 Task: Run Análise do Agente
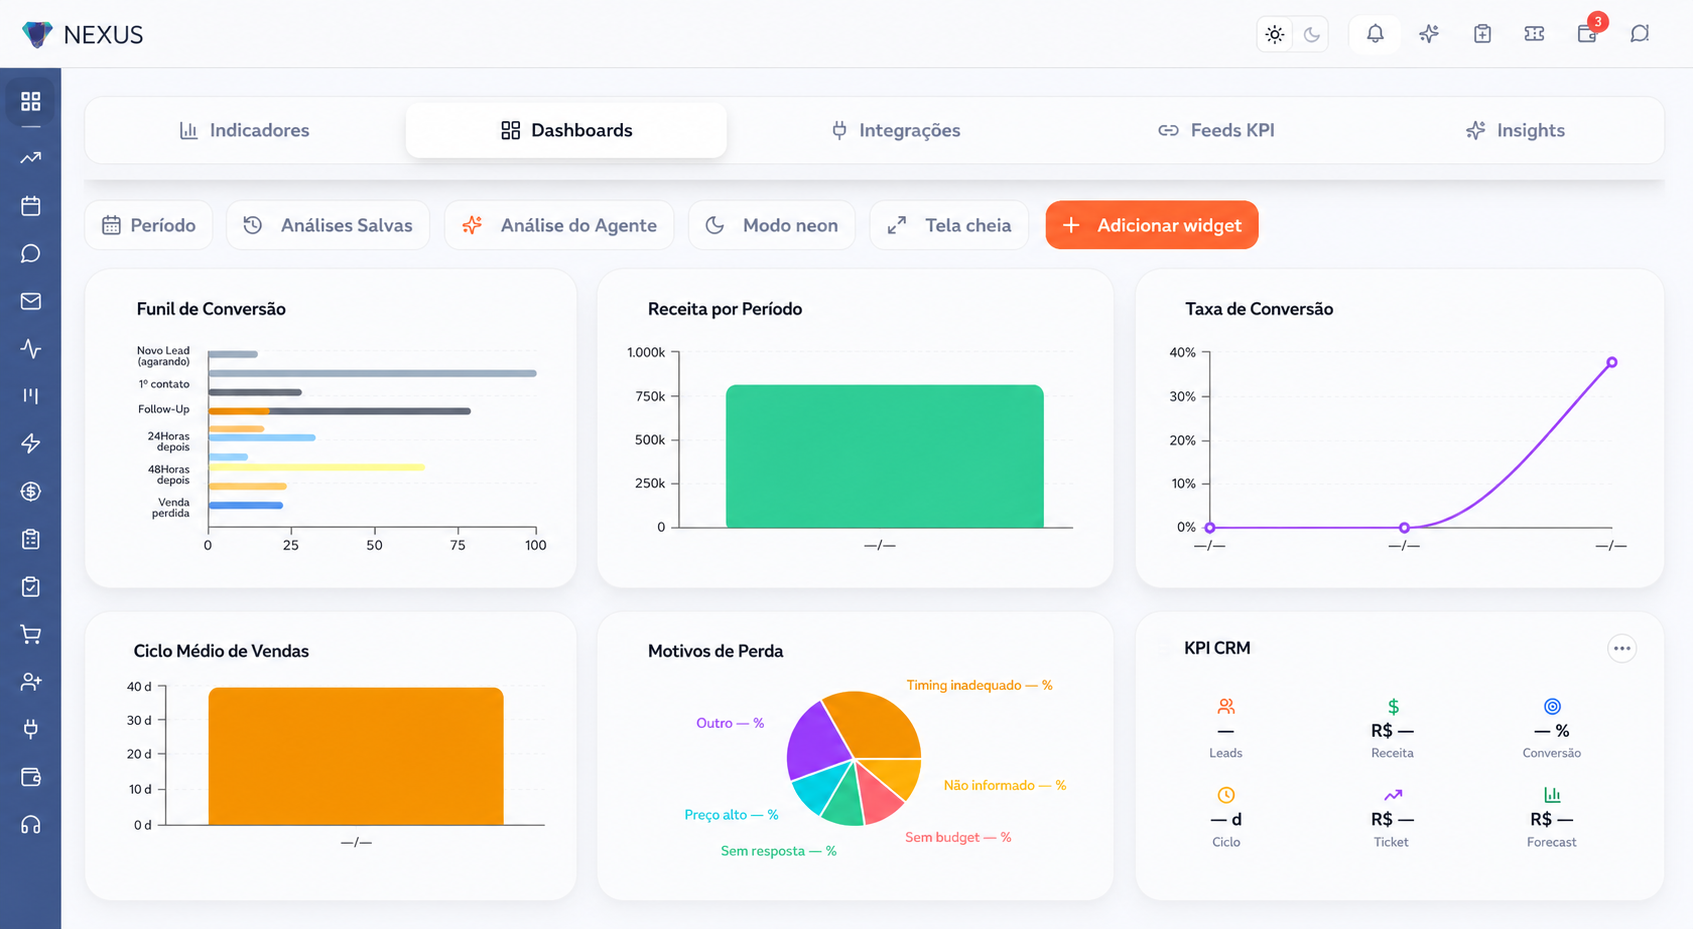click(559, 225)
